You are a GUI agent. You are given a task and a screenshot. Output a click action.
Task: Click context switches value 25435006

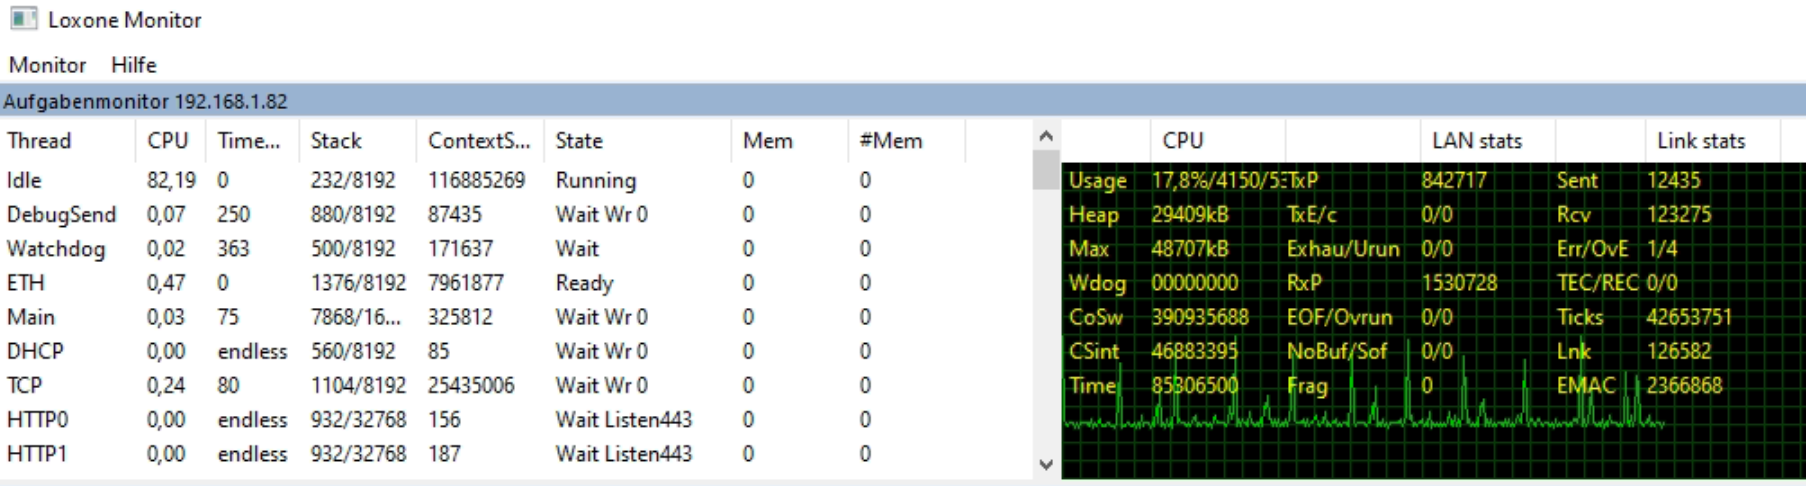(x=471, y=385)
